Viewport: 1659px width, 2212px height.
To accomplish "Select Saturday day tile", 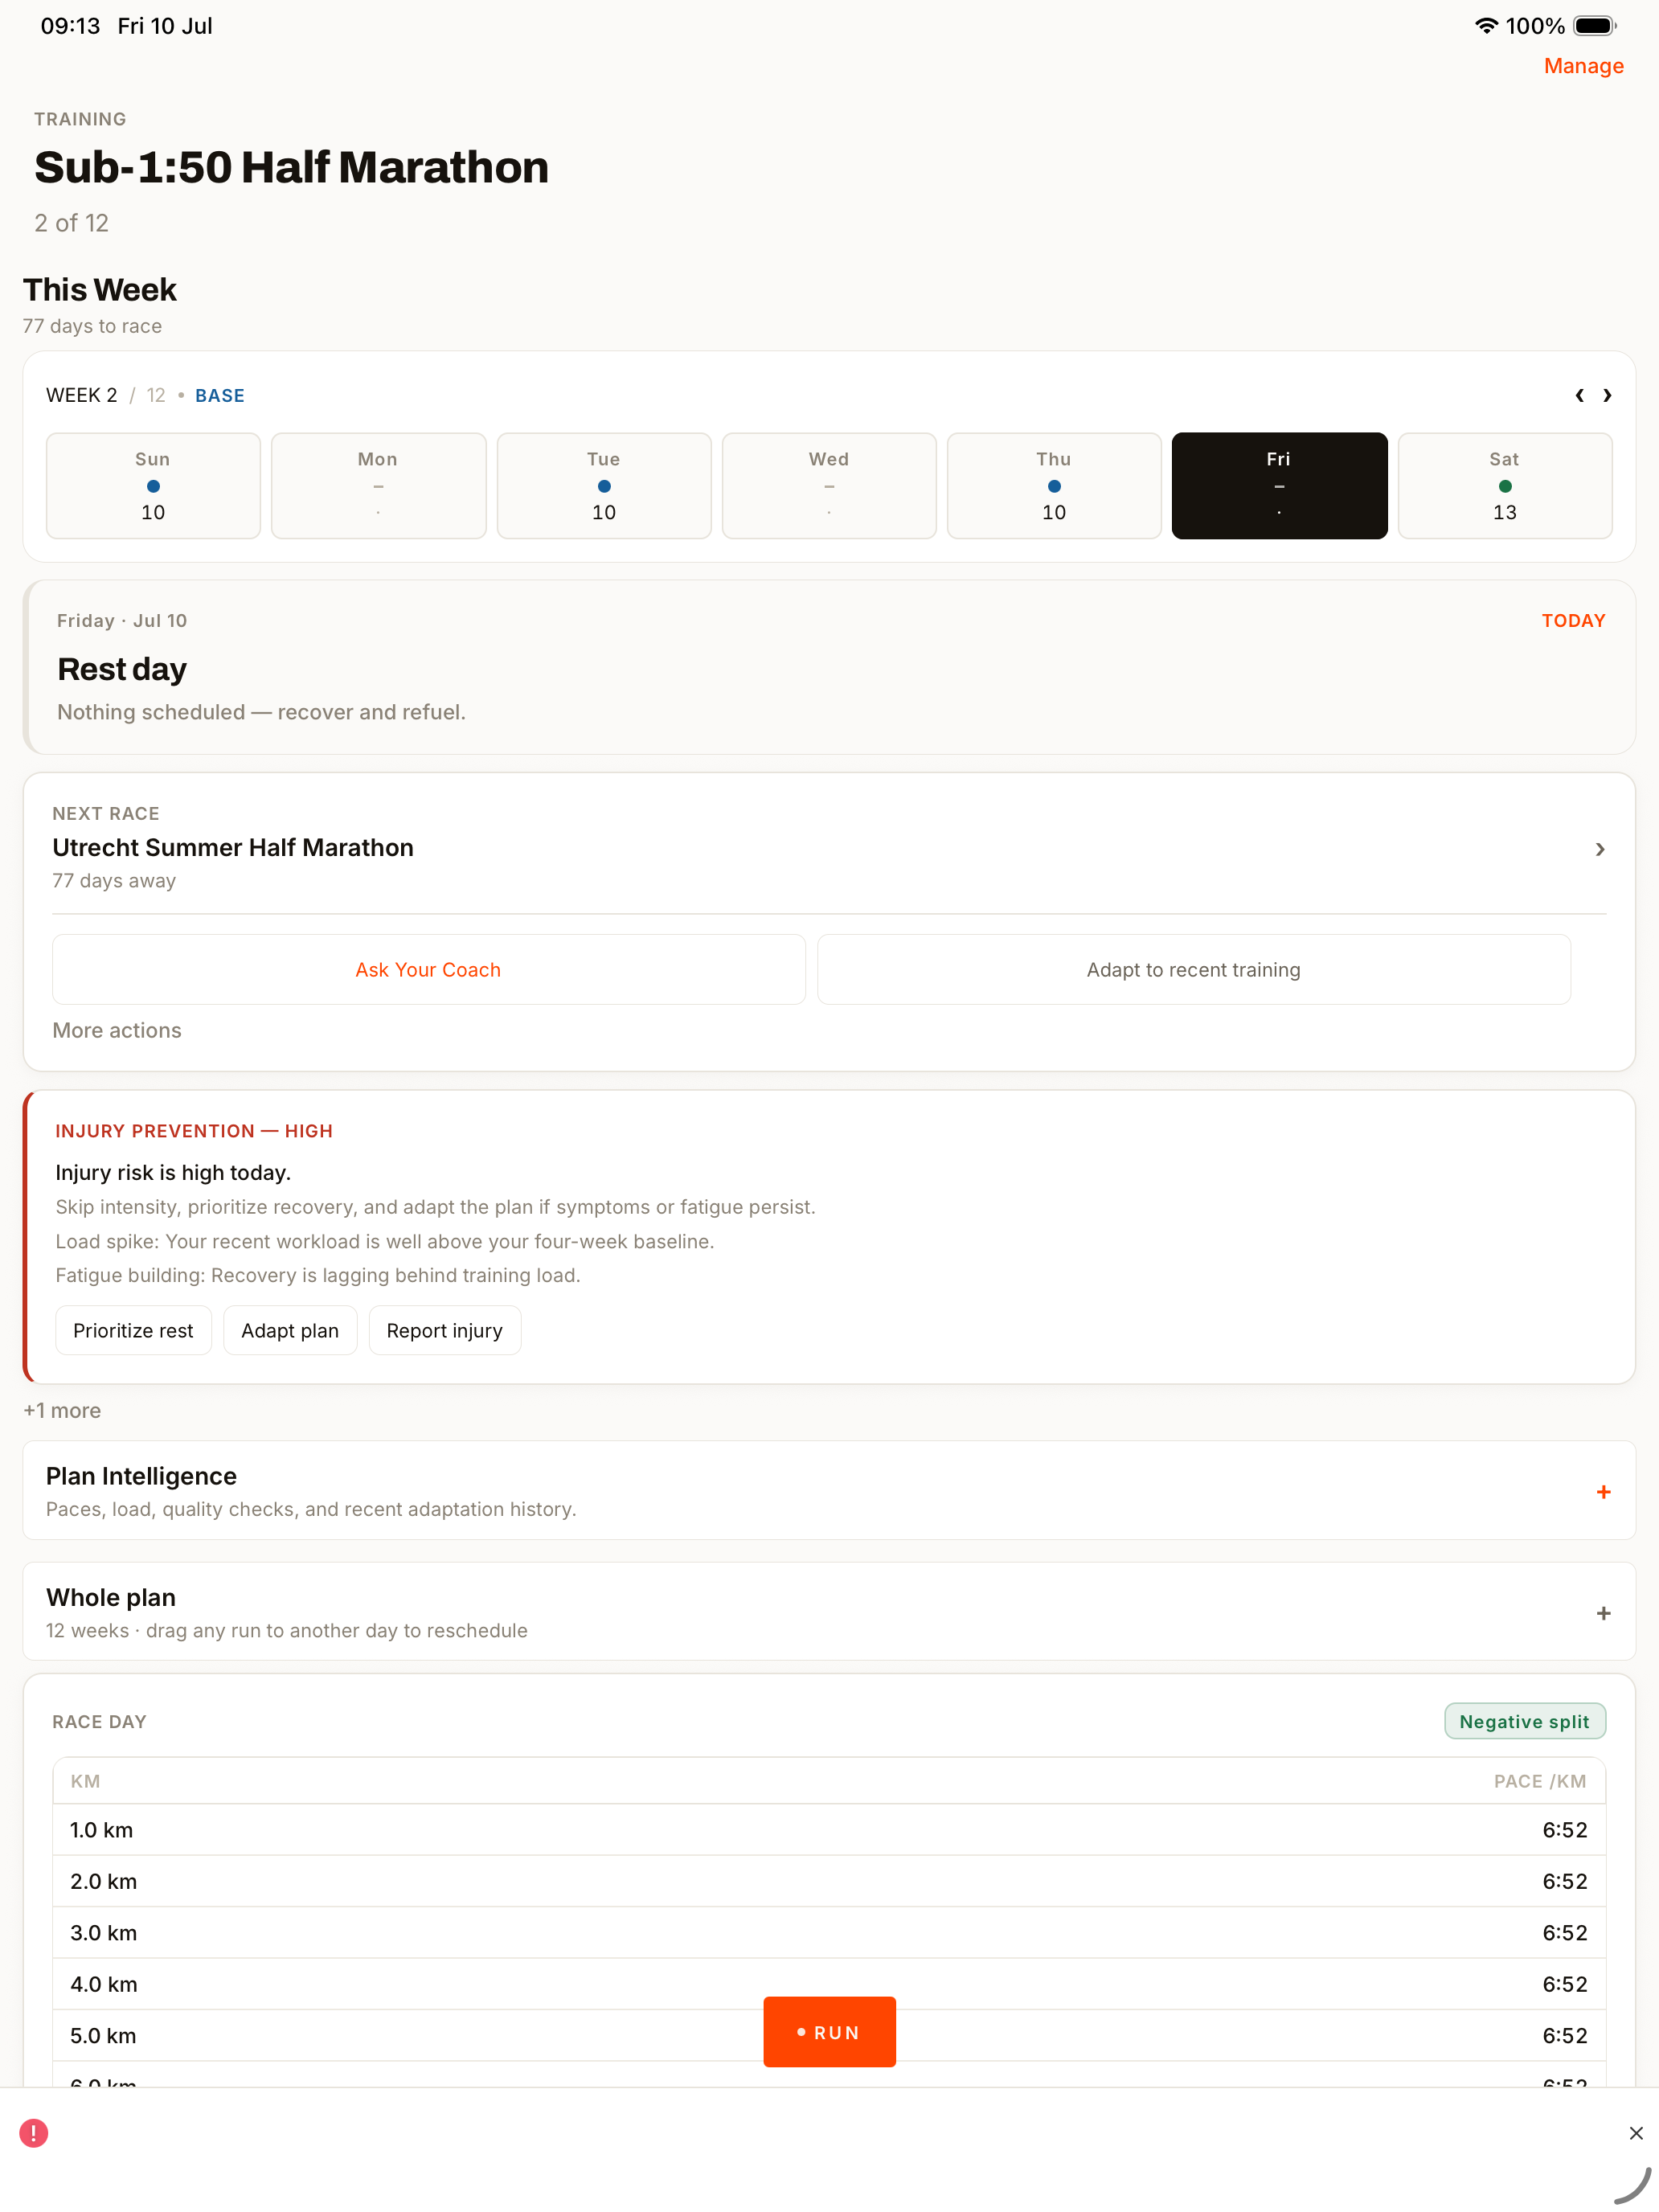I will 1504,486.
